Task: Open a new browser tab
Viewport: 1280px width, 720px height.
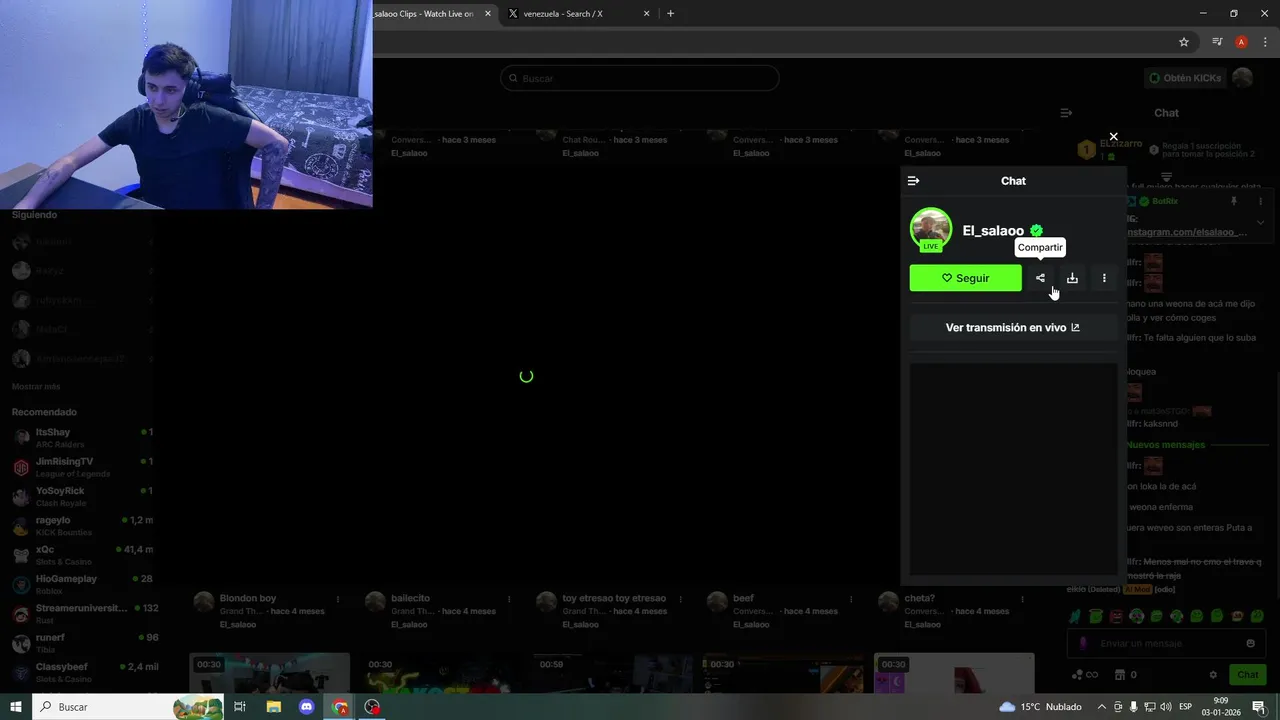Action: [670, 14]
